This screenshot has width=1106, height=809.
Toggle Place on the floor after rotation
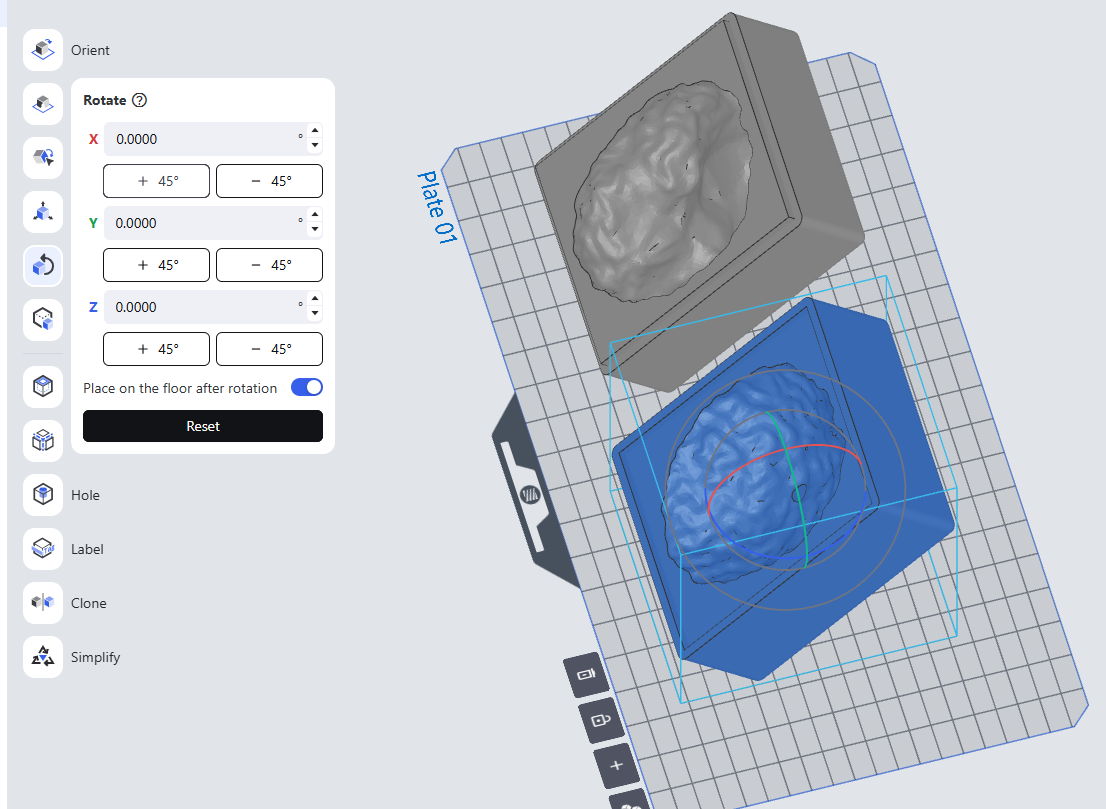pyautogui.click(x=307, y=387)
